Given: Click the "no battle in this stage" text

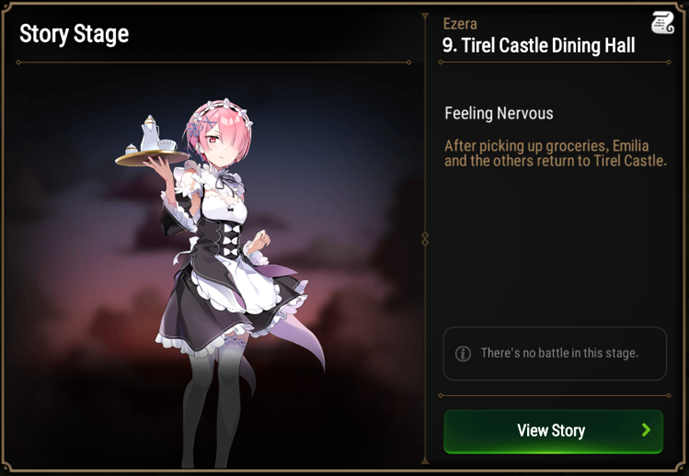Looking at the screenshot, I should coord(559,353).
